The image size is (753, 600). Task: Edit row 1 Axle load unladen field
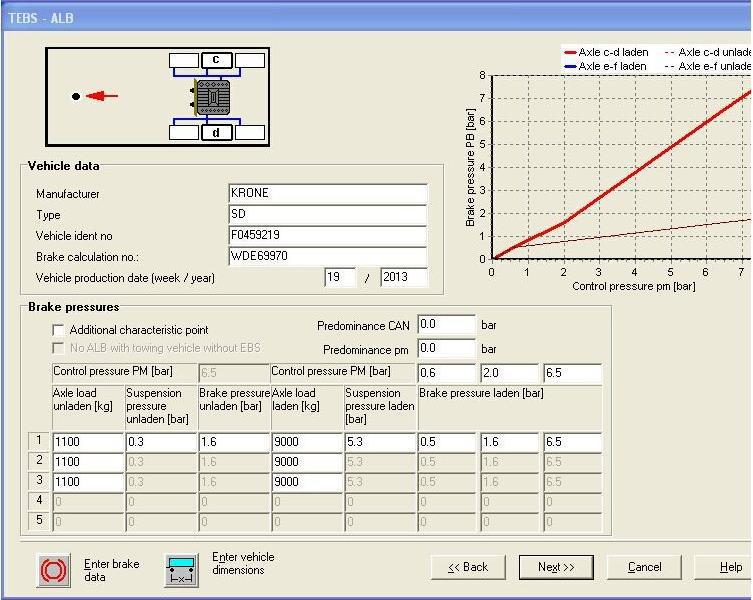click(x=88, y=442)
